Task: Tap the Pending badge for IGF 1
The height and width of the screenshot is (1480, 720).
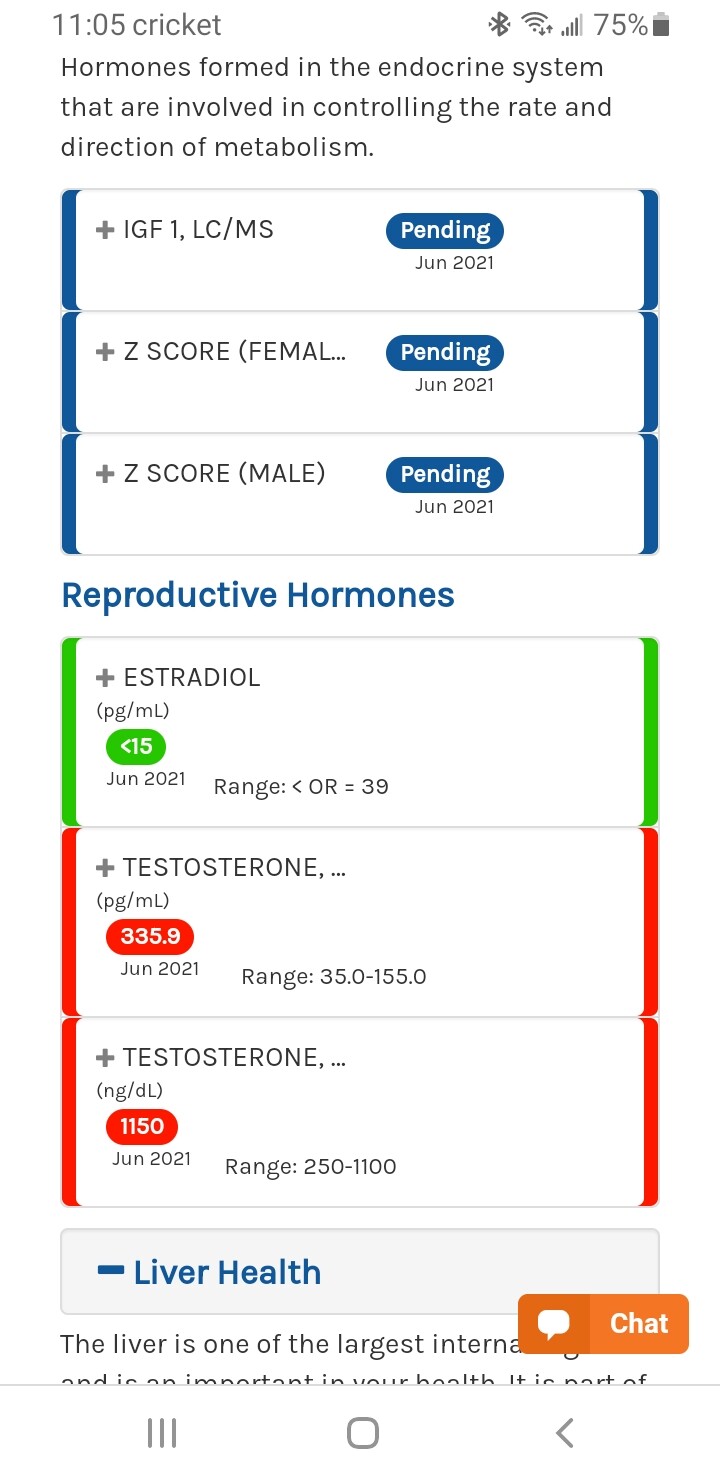Action: (445, 230)
